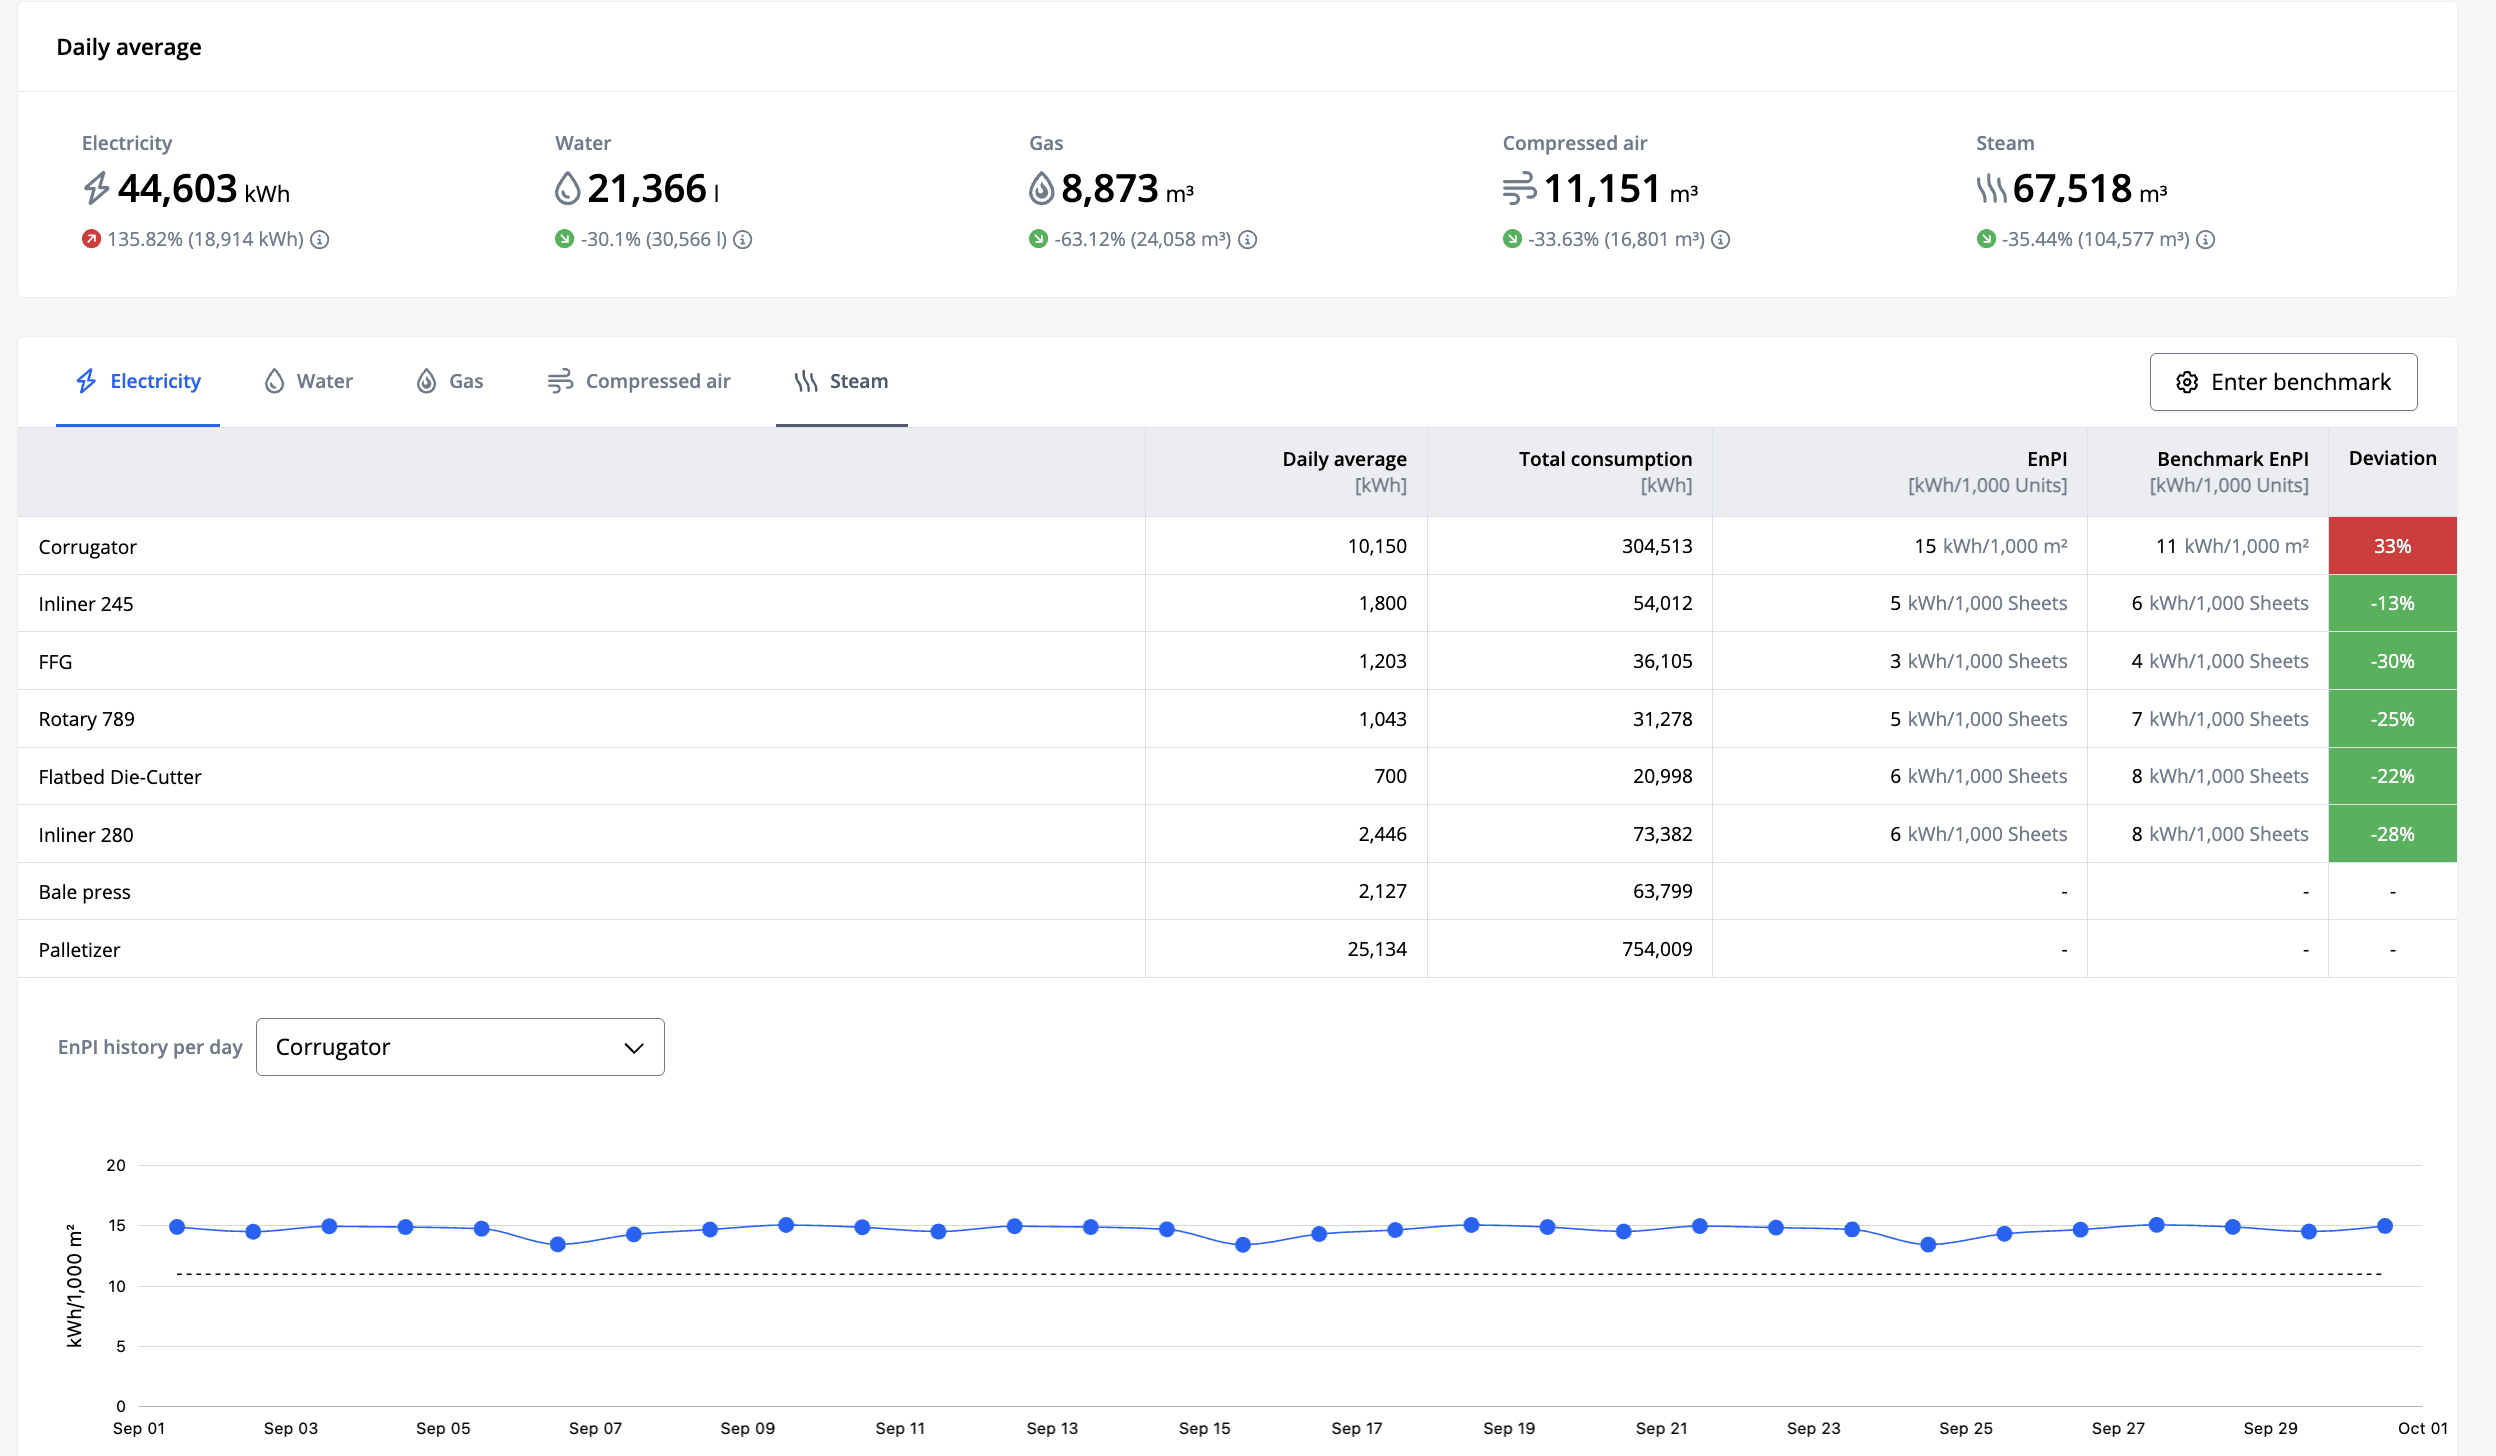
Task: Click the Sep 09 data point on chart
Action: coord(786,1225)
